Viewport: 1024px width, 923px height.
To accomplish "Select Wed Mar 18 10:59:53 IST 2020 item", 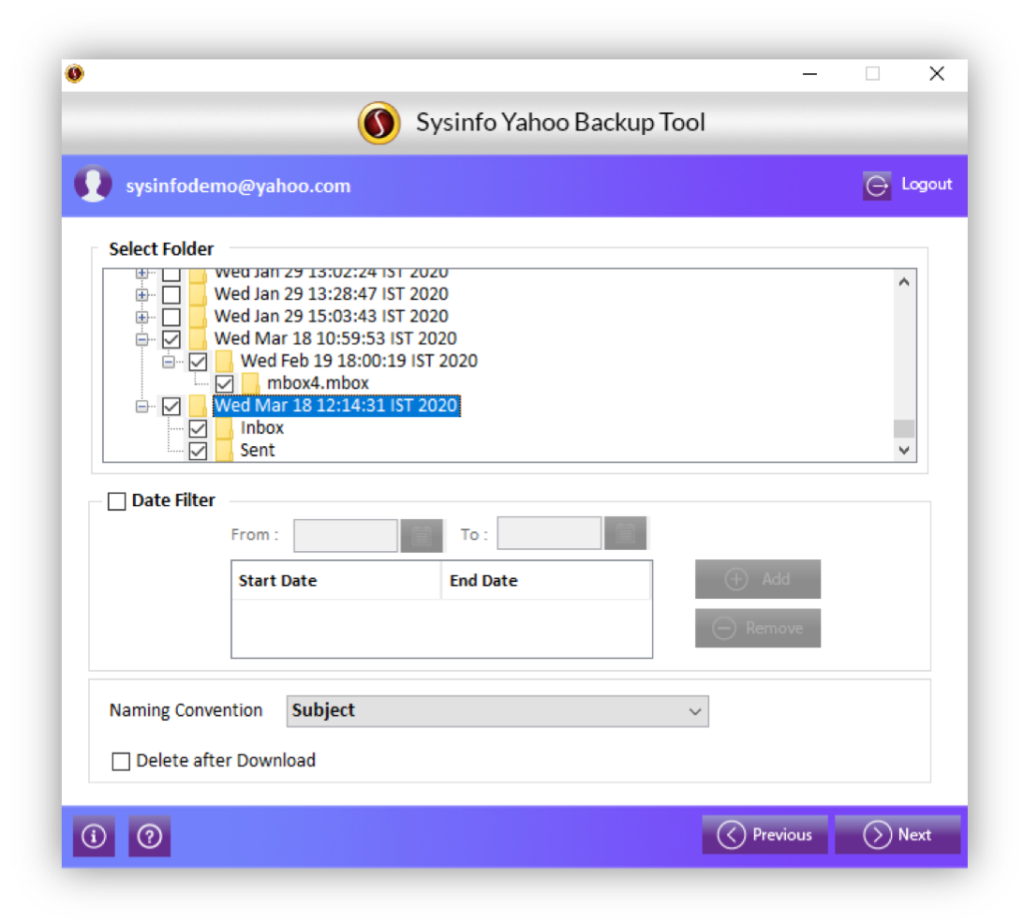I will point(336,338).
